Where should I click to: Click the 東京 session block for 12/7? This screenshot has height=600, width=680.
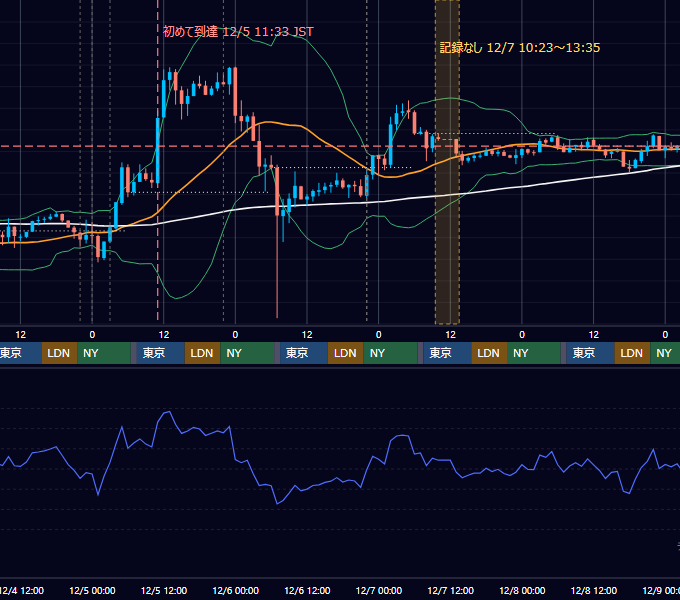tap(447, 353)
